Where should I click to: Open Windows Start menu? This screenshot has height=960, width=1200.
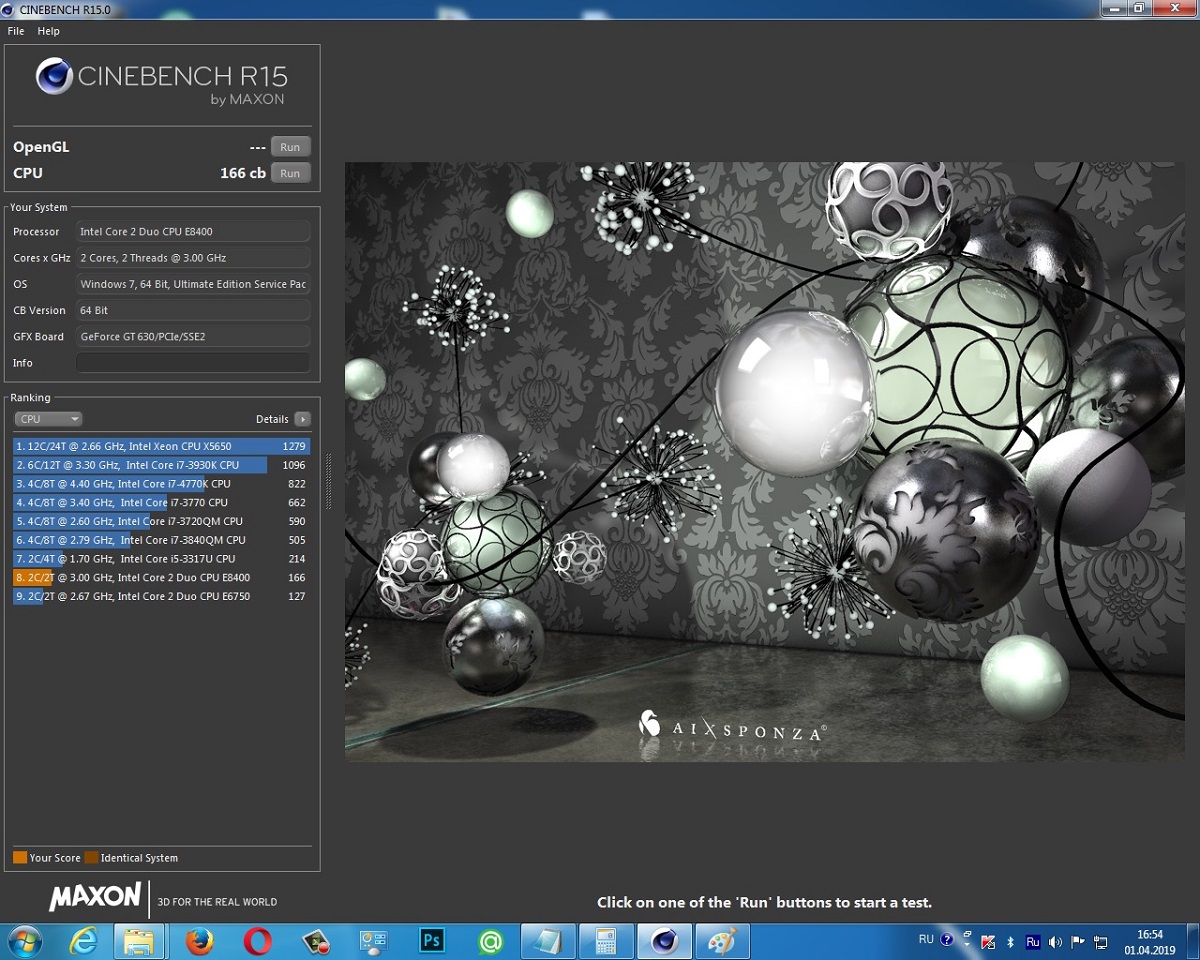coord(24,941)
